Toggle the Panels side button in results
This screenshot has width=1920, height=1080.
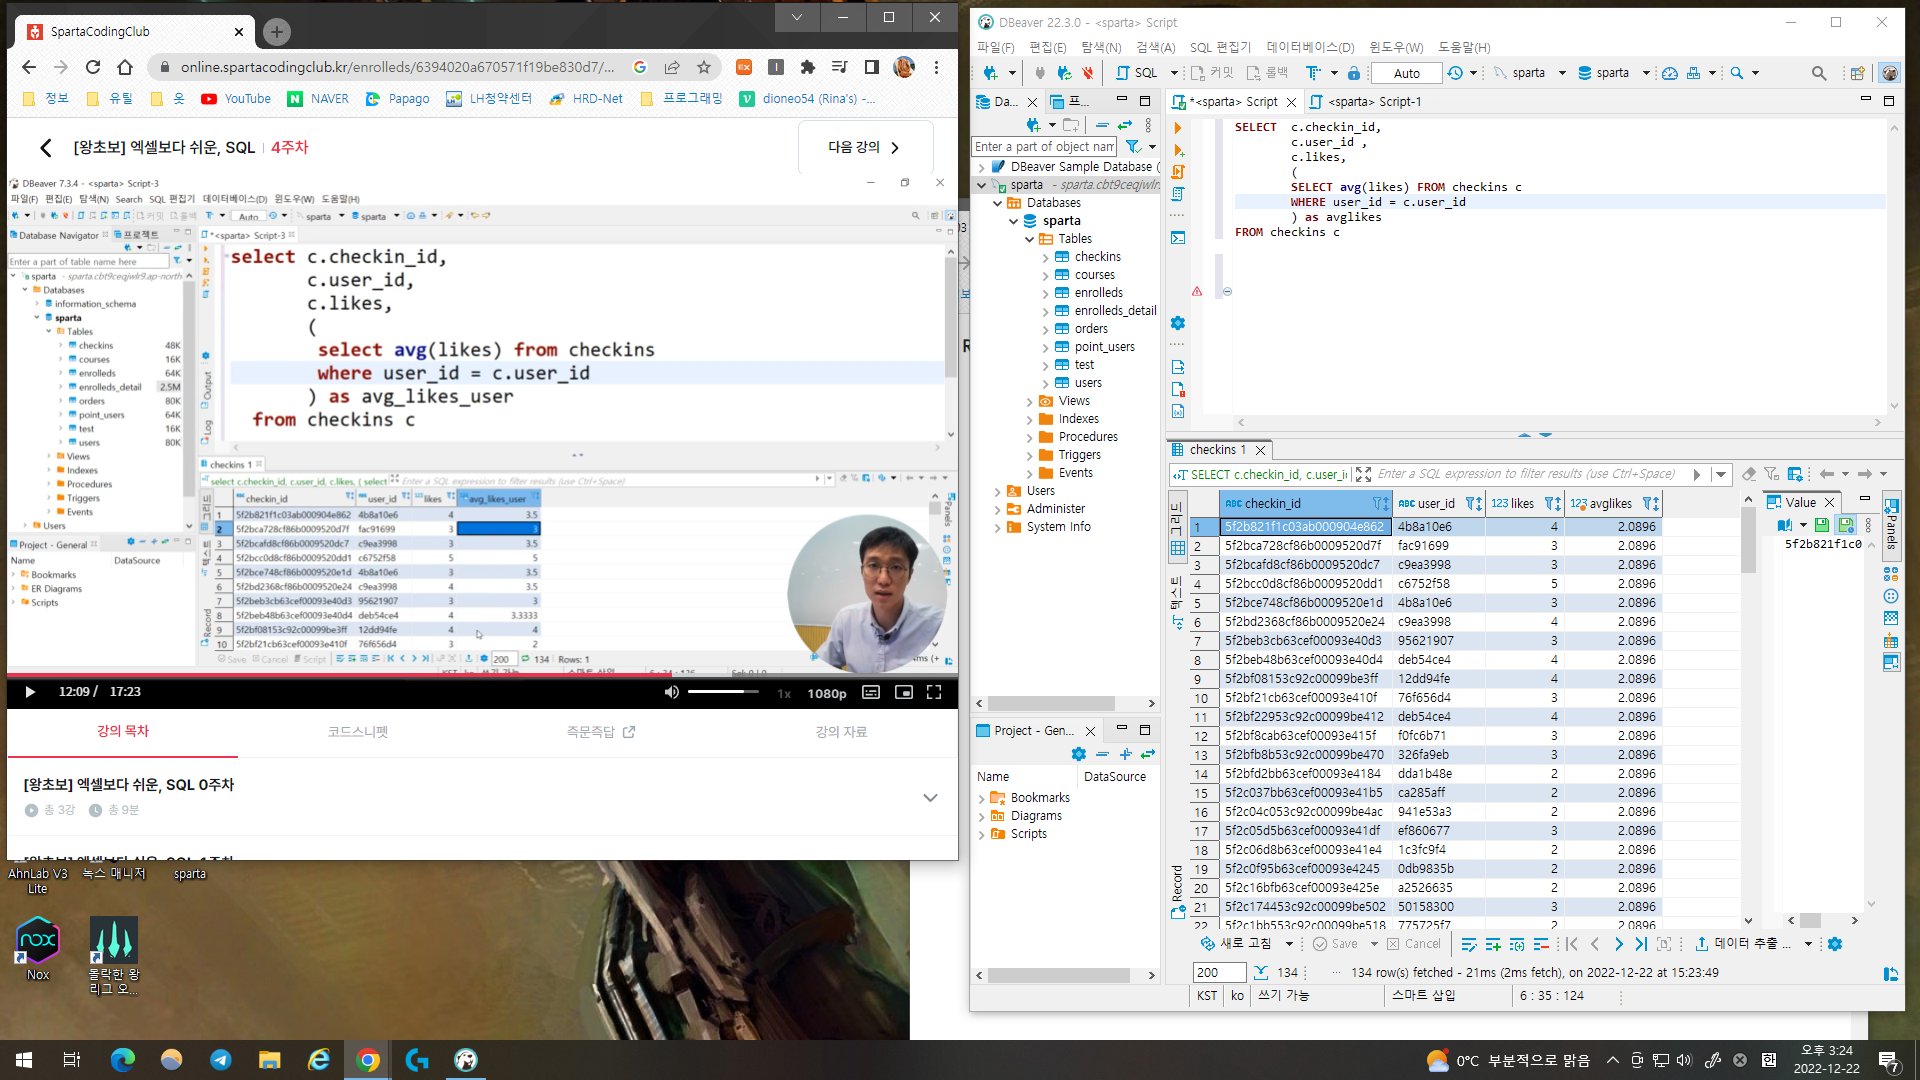1891,525
